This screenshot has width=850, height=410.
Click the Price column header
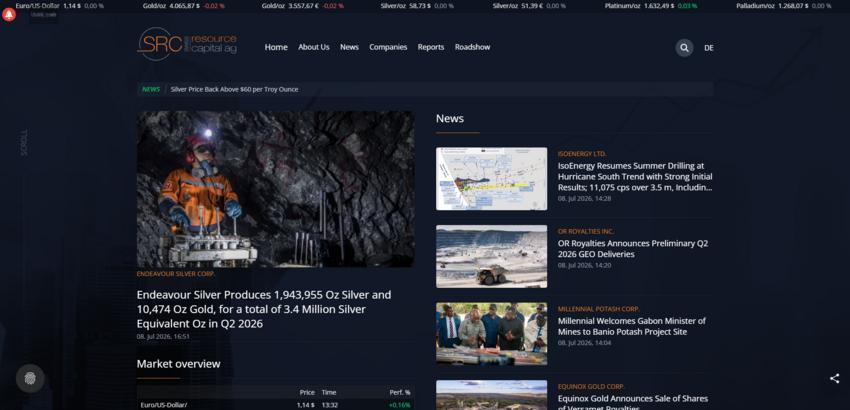[307, 392]
